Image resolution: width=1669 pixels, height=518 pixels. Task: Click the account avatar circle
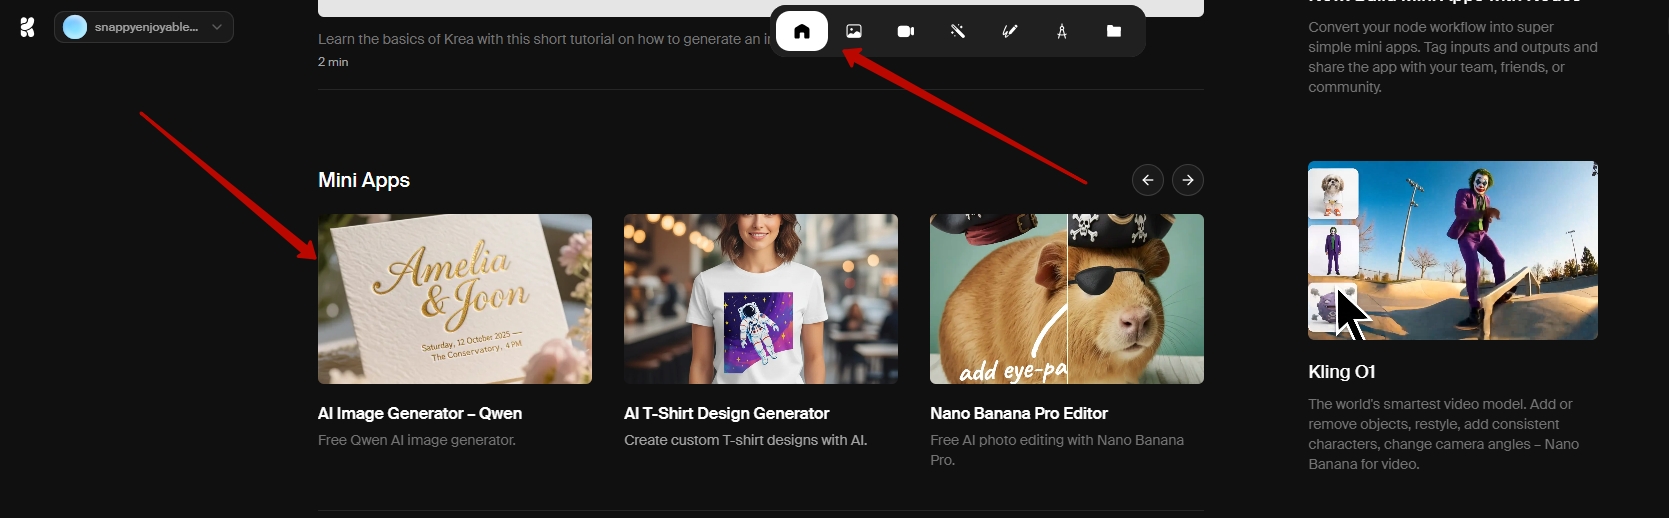(75, 27)
